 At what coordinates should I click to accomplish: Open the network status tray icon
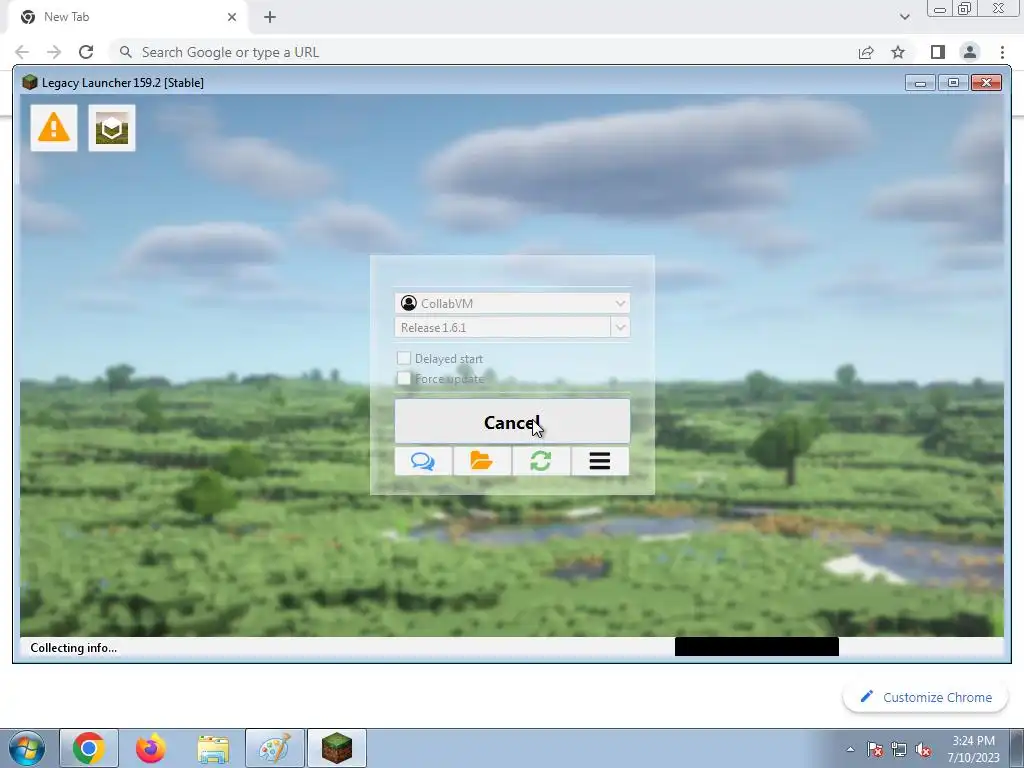[899, 749]
